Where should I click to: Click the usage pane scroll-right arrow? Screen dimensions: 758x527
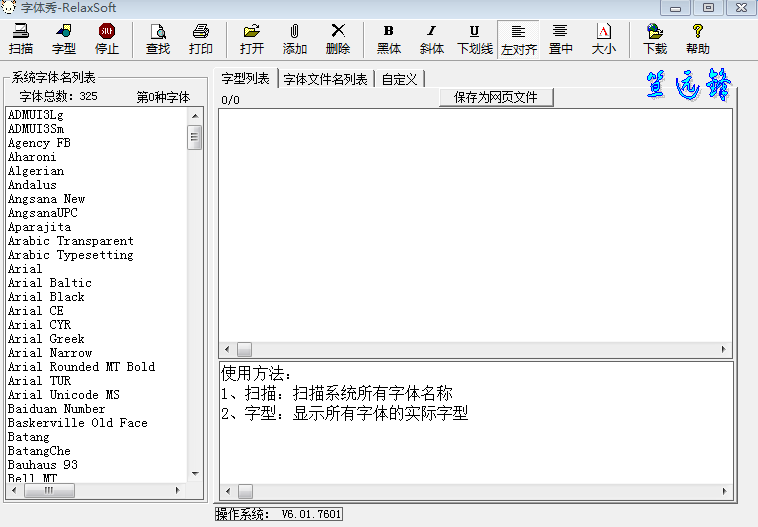(724, 491)
